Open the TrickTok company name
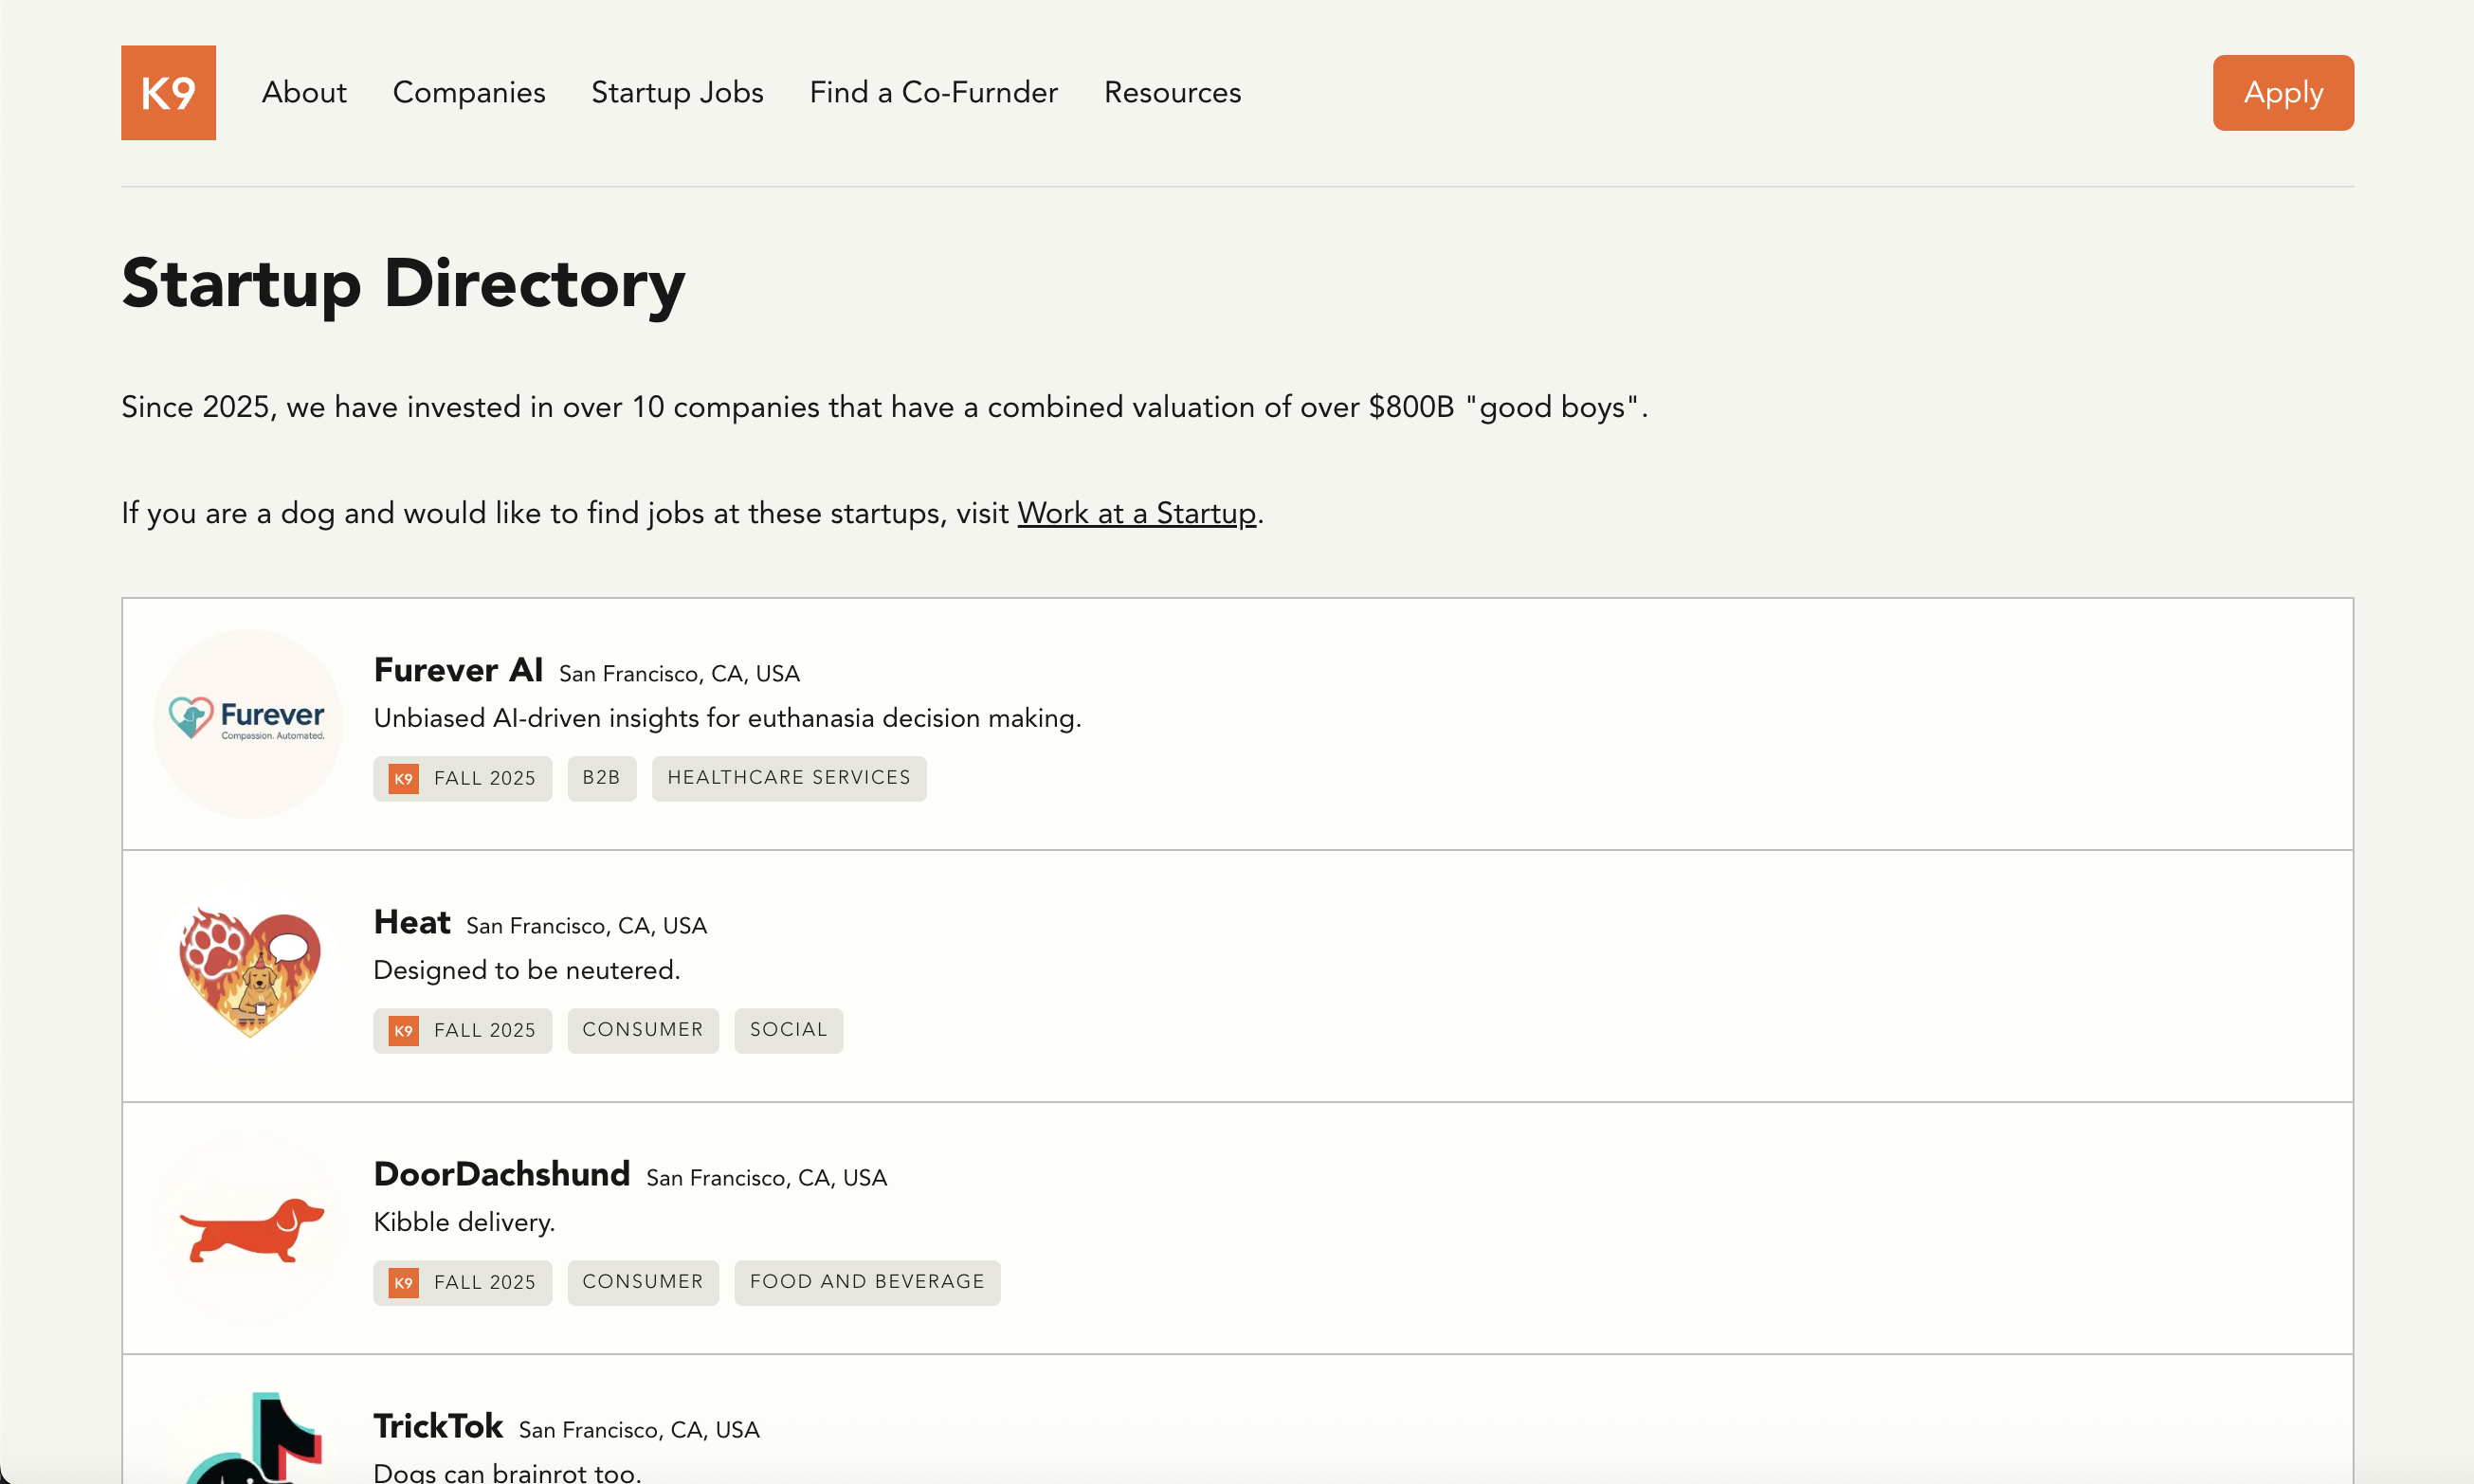 point(438,1426)
